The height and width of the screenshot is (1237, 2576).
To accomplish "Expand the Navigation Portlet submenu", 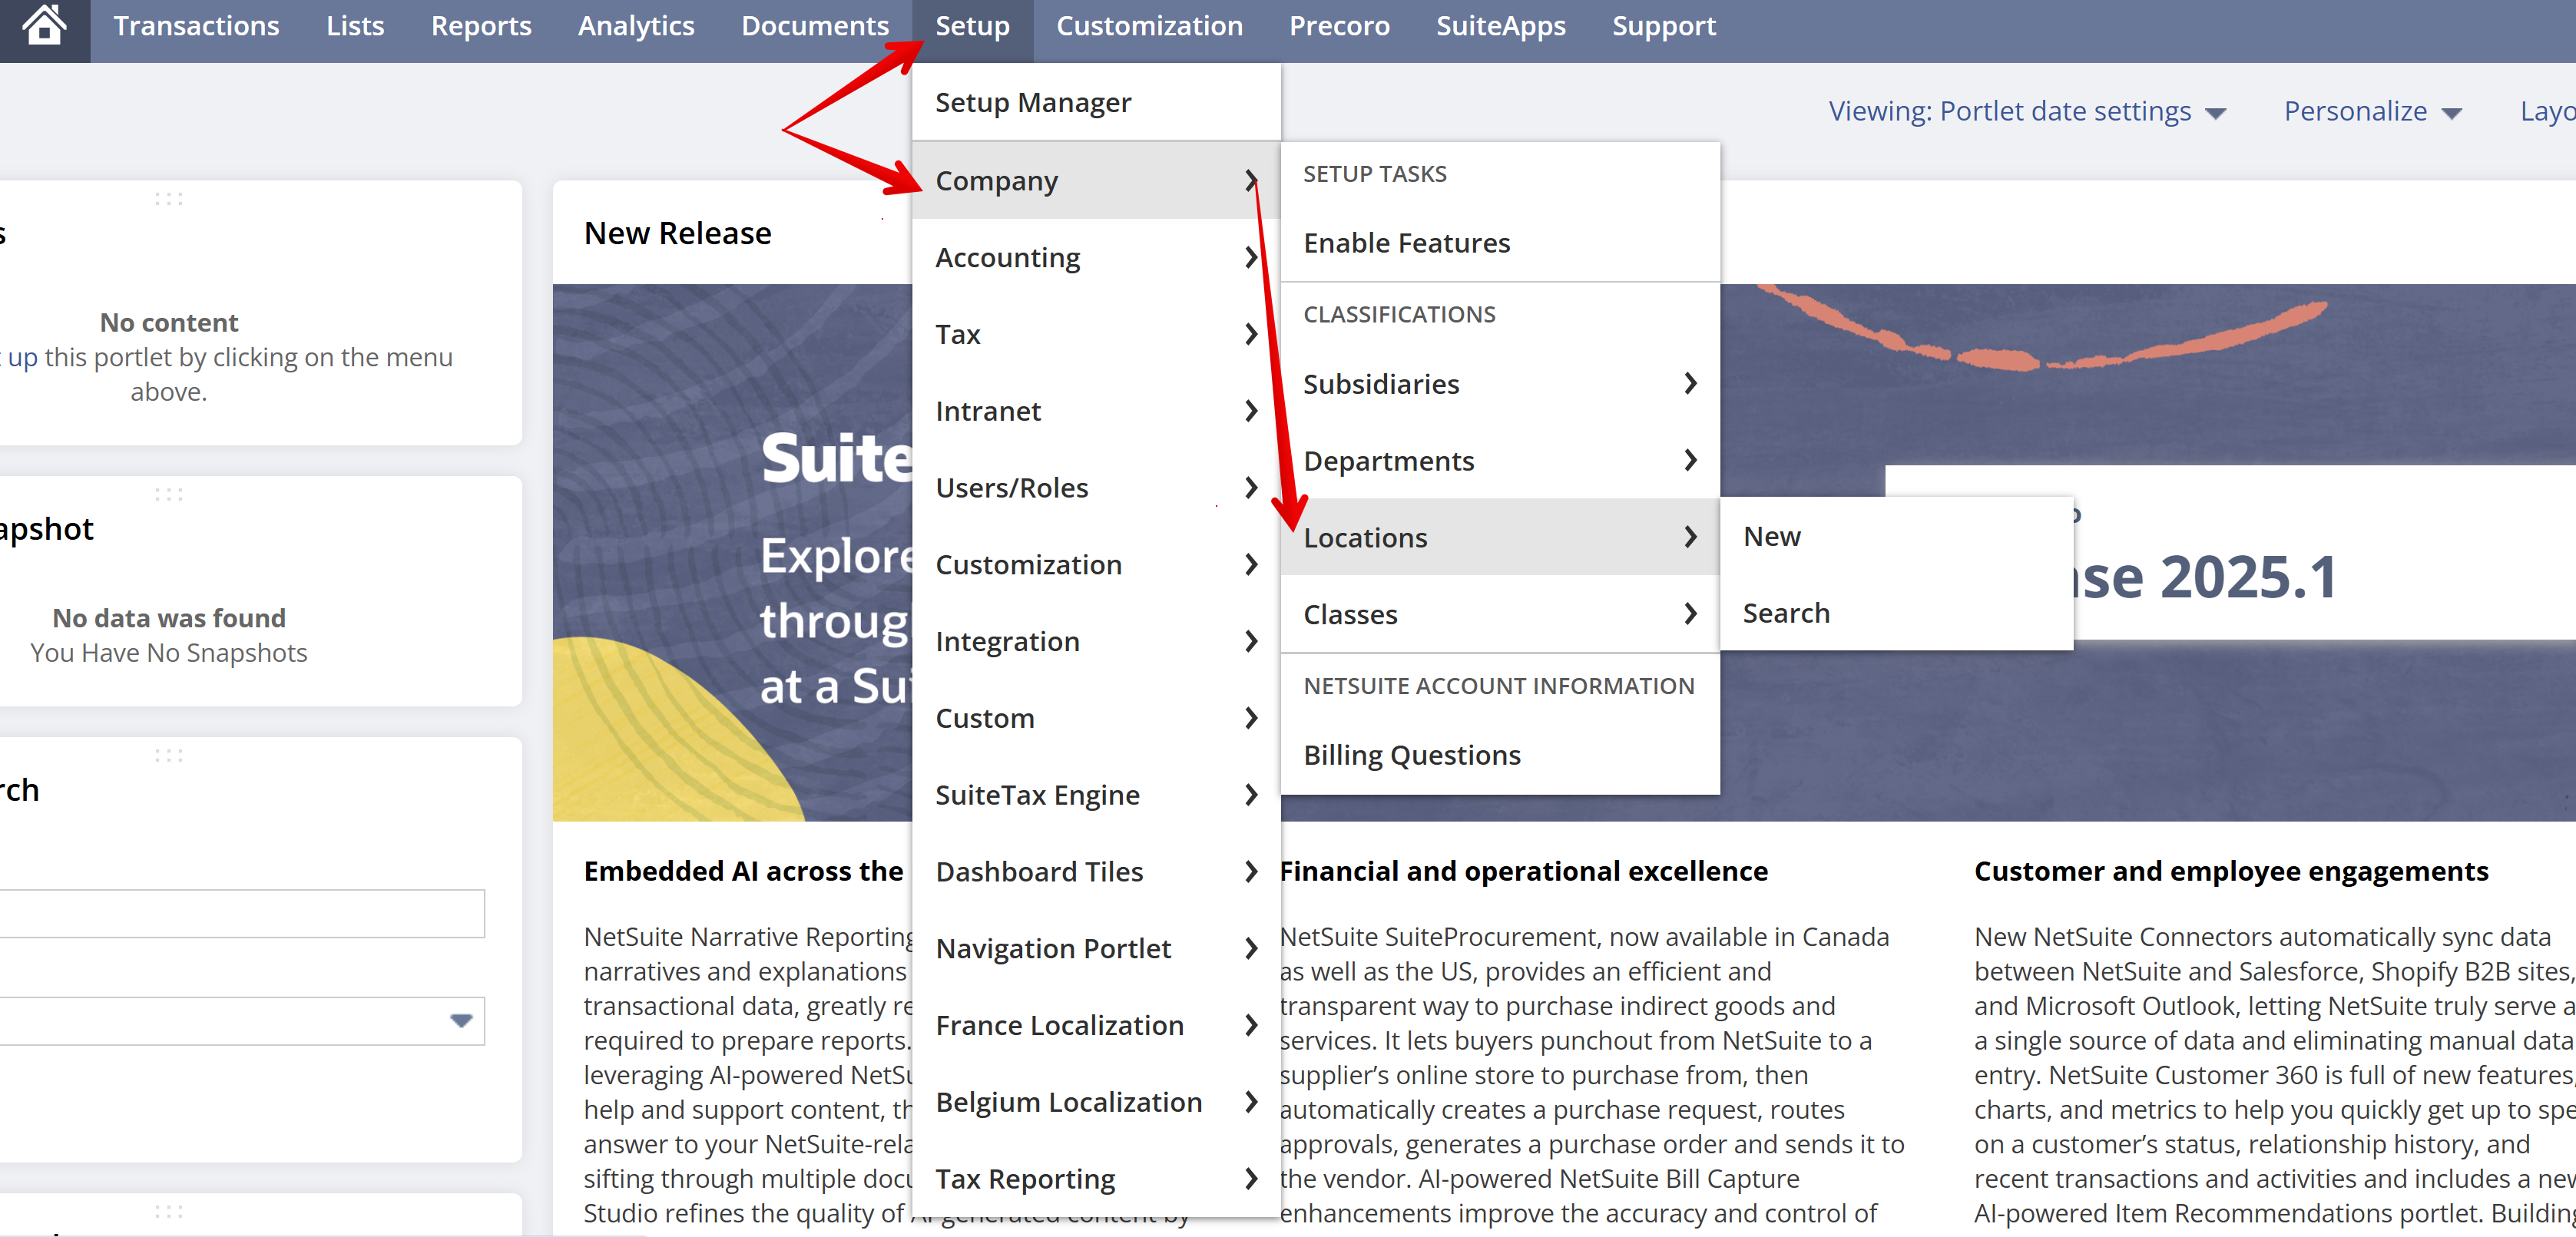I will point(1096,948).
